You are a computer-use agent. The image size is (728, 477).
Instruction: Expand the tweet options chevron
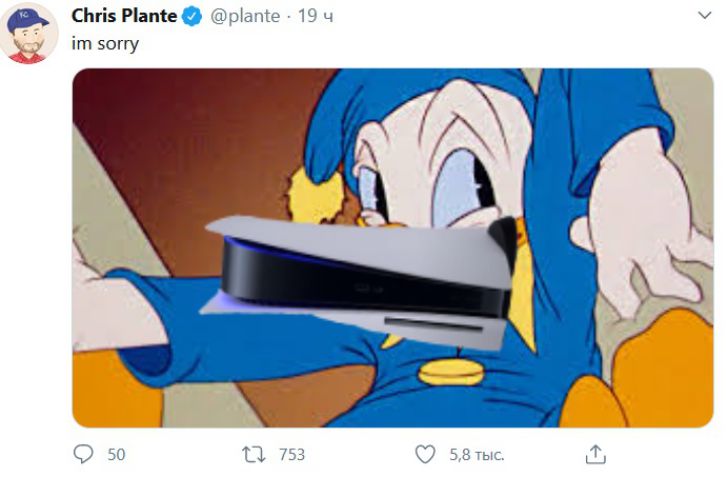(x=704, y=16)
